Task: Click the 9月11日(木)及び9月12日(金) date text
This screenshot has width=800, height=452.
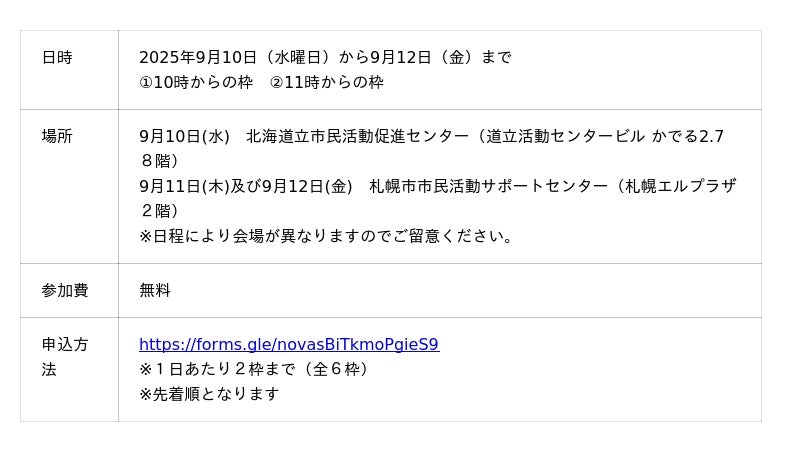Action: pos(246,186)
